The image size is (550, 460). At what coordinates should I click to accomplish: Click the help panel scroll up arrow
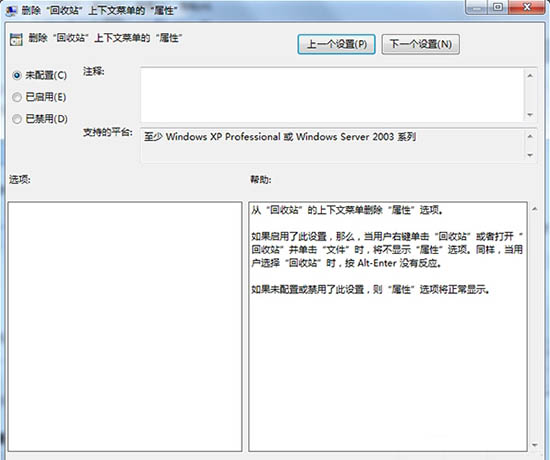535,209
